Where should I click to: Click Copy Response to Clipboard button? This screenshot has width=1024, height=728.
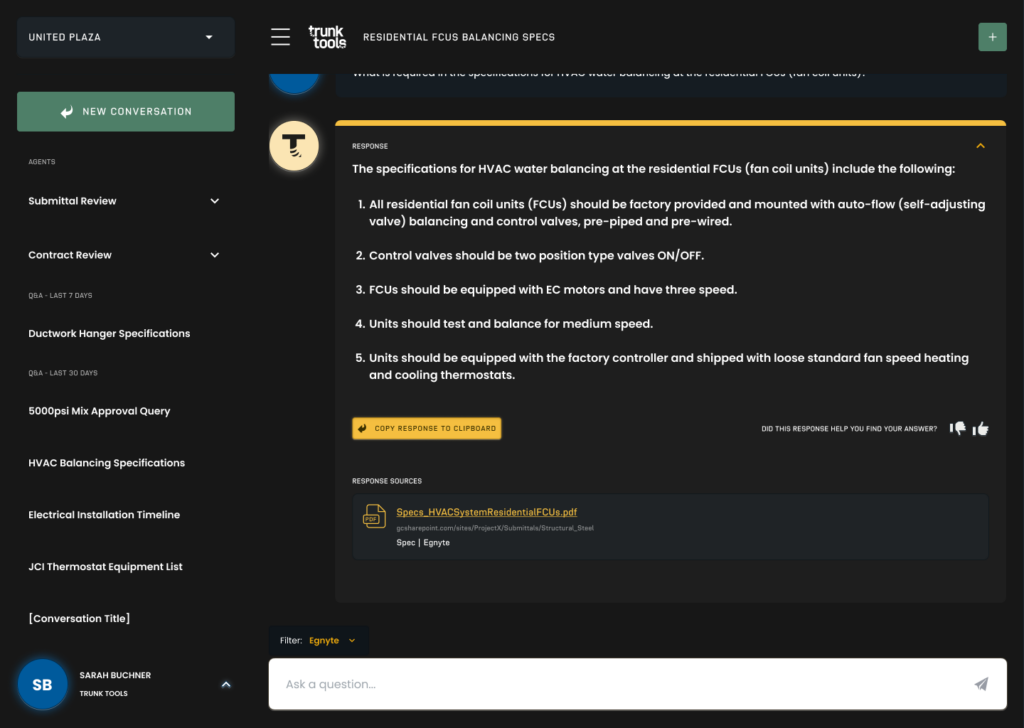[x=426, y=428]
